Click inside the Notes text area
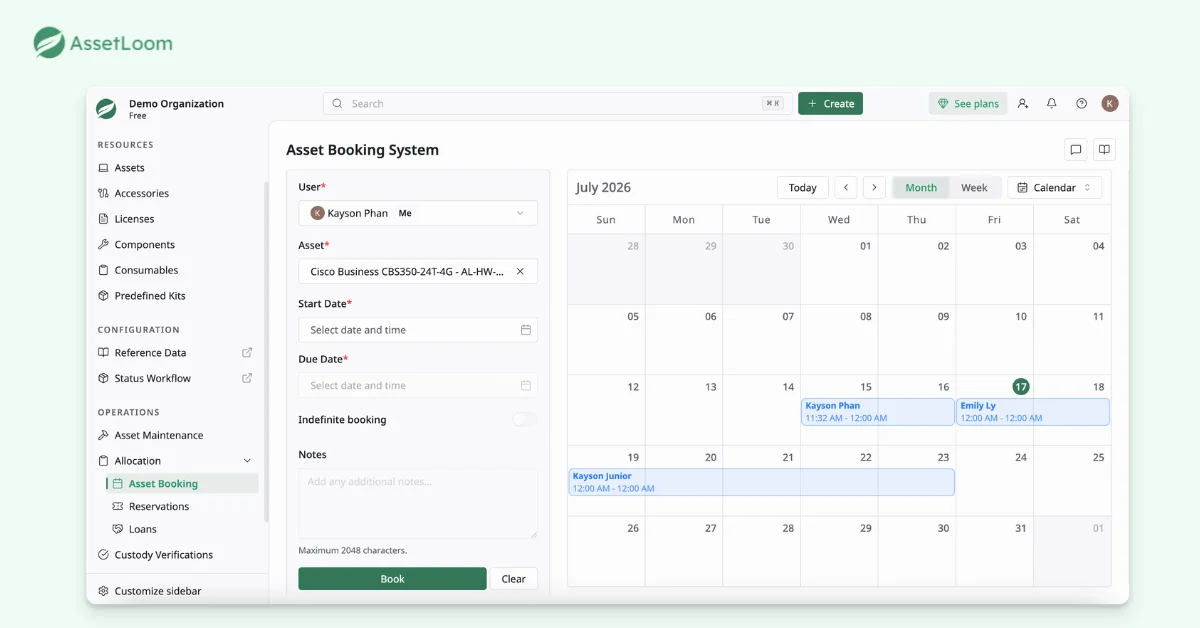1200x628 pixels. click(x=418, y=505)
